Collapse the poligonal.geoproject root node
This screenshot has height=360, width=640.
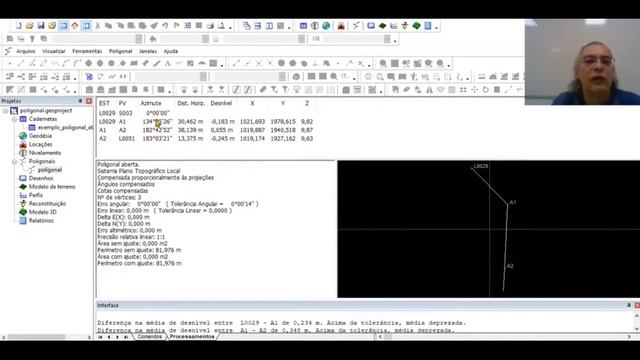(x=5, y=111)
